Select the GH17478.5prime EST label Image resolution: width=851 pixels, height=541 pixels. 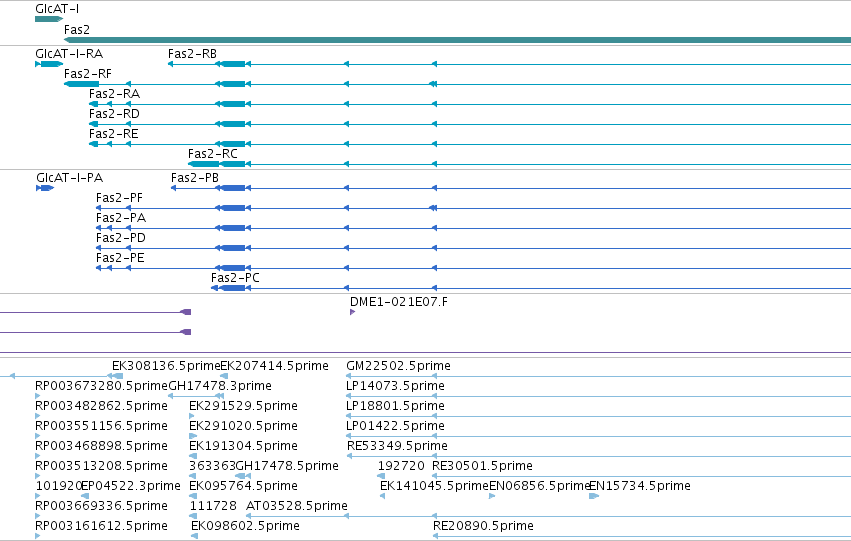tap(288, 467)
